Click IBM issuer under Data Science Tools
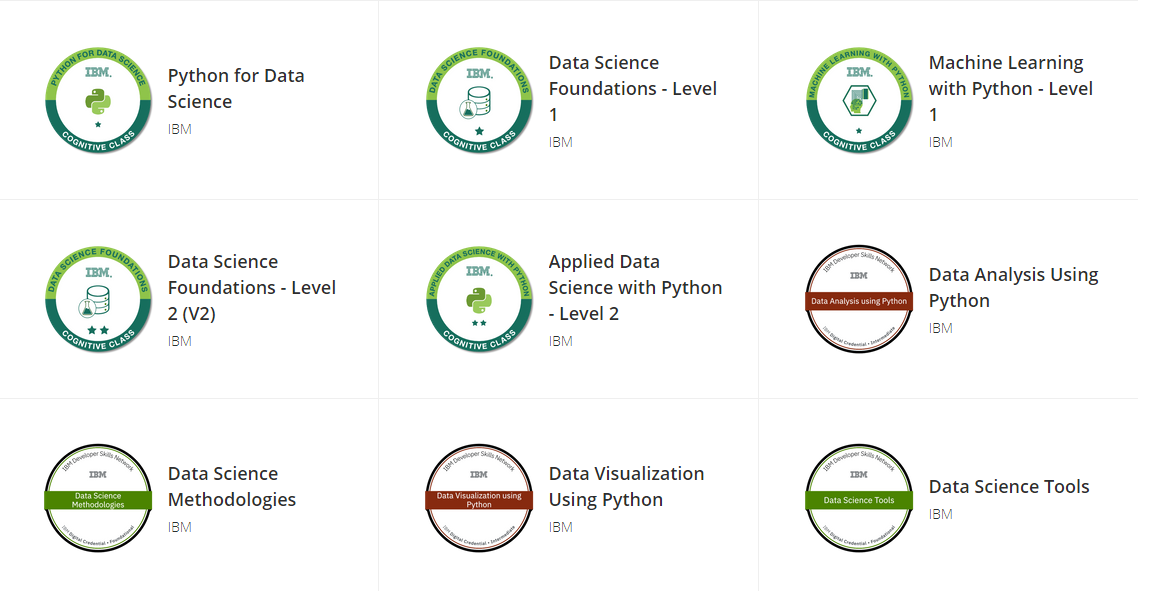The image size is (1157, 591). click(941, 514)
